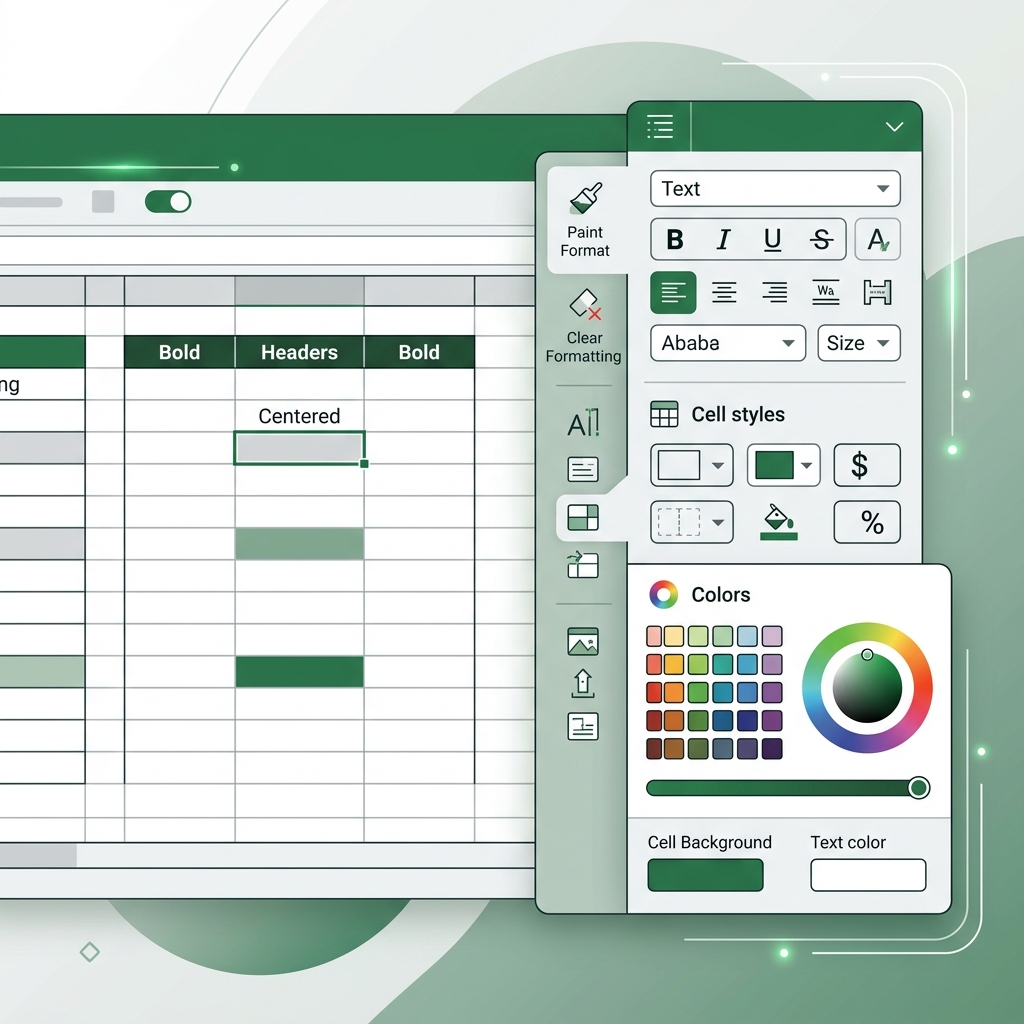Open the white cell style dropdown
1024x1024 pixels.
tap(692, 465)
